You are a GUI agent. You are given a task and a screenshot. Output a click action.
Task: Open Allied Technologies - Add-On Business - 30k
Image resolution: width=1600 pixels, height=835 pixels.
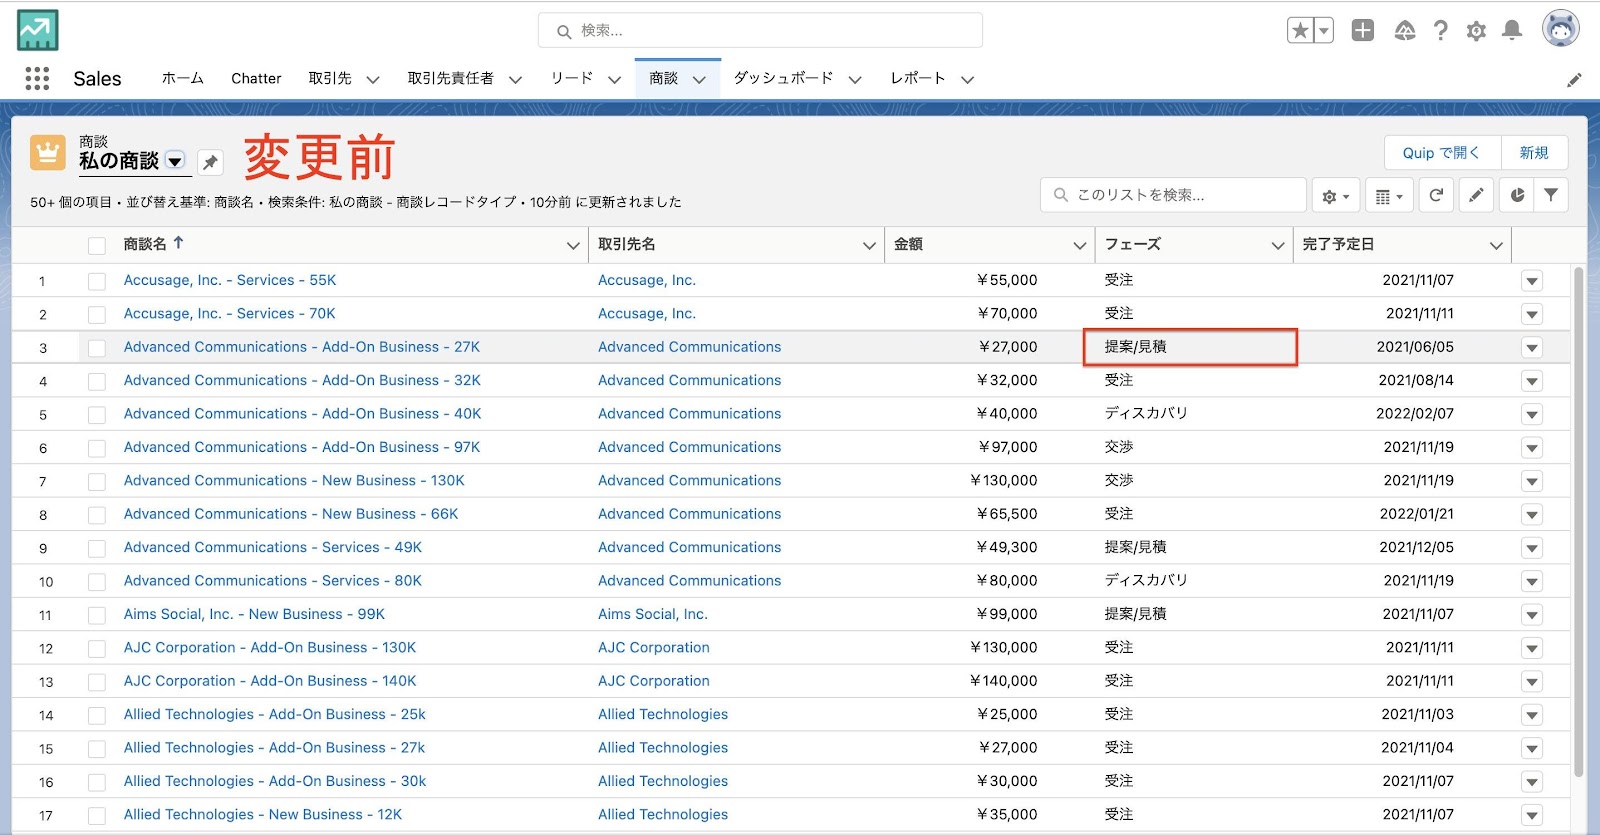[275, 781]
